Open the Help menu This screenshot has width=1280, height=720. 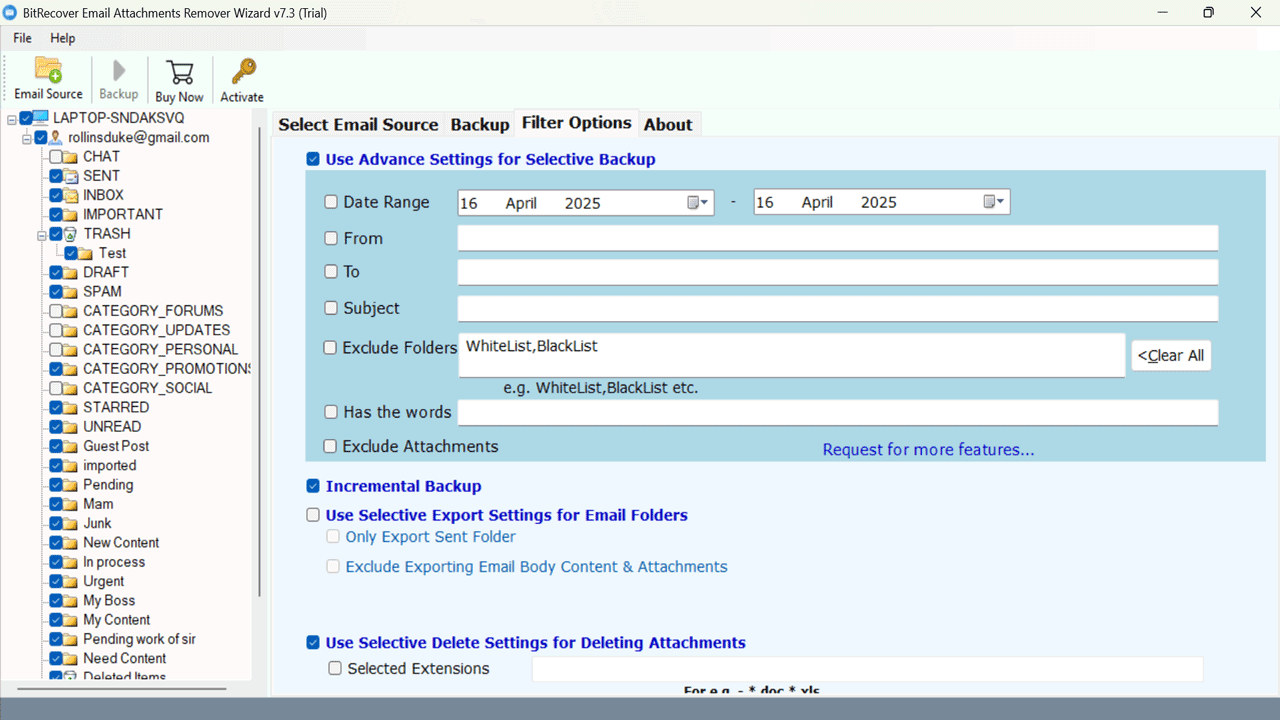coord(62,38)
